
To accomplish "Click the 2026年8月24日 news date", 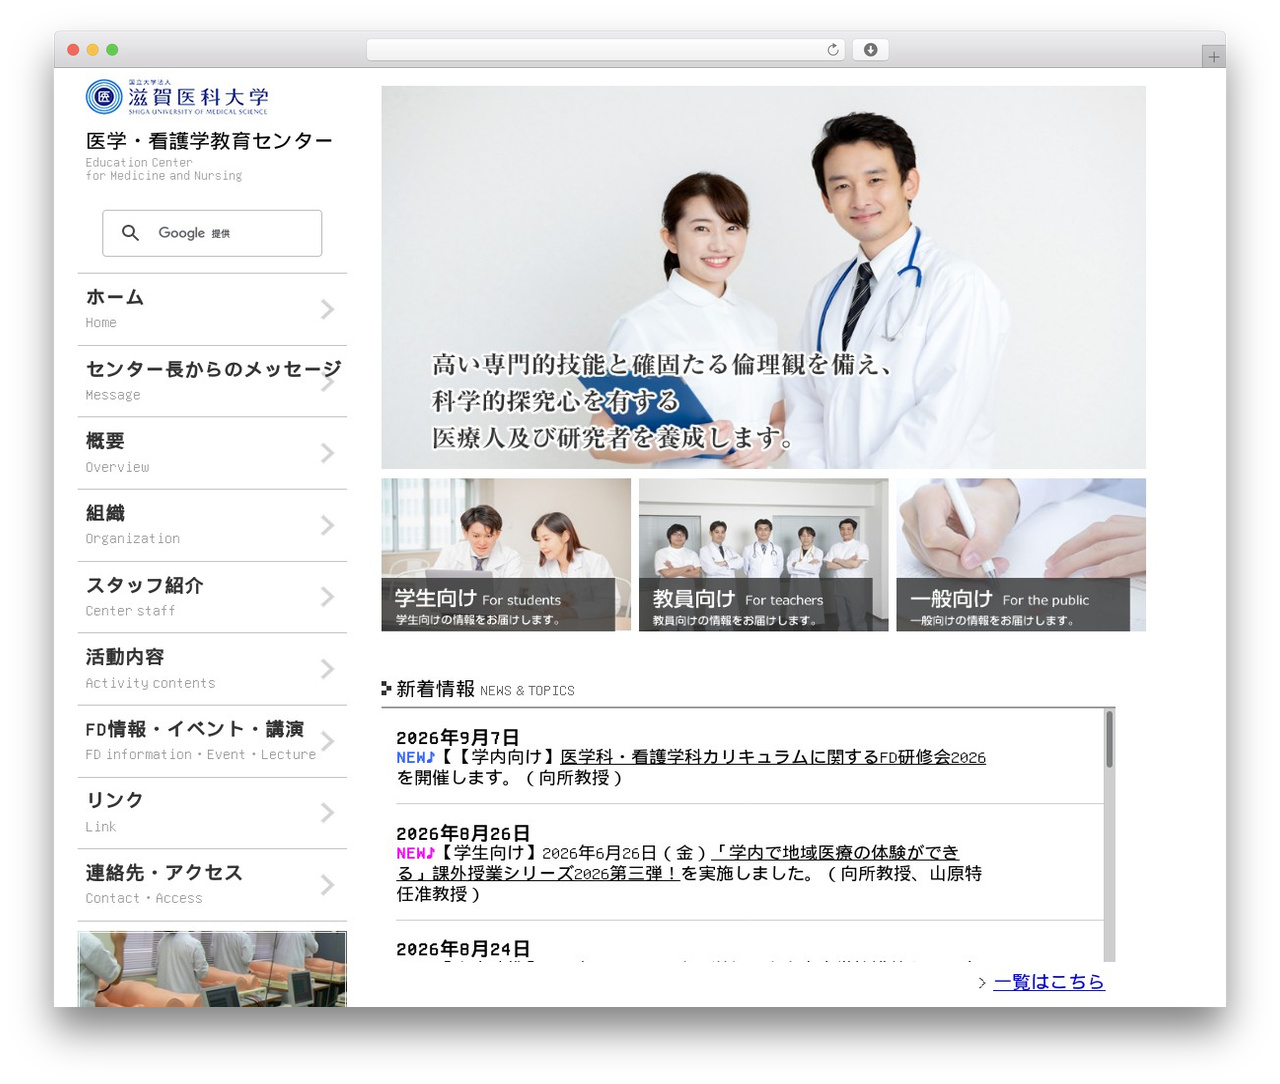I will 463,949.
